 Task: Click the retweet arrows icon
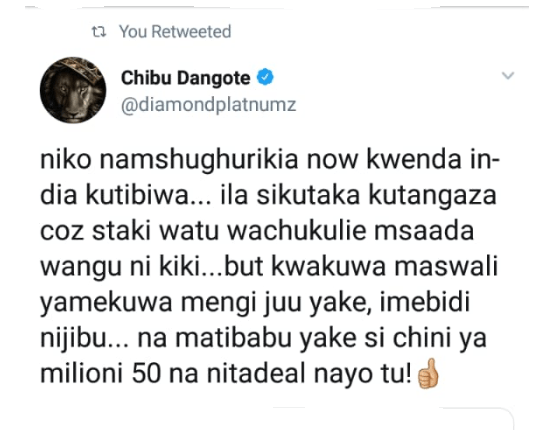tap(99, 32)
